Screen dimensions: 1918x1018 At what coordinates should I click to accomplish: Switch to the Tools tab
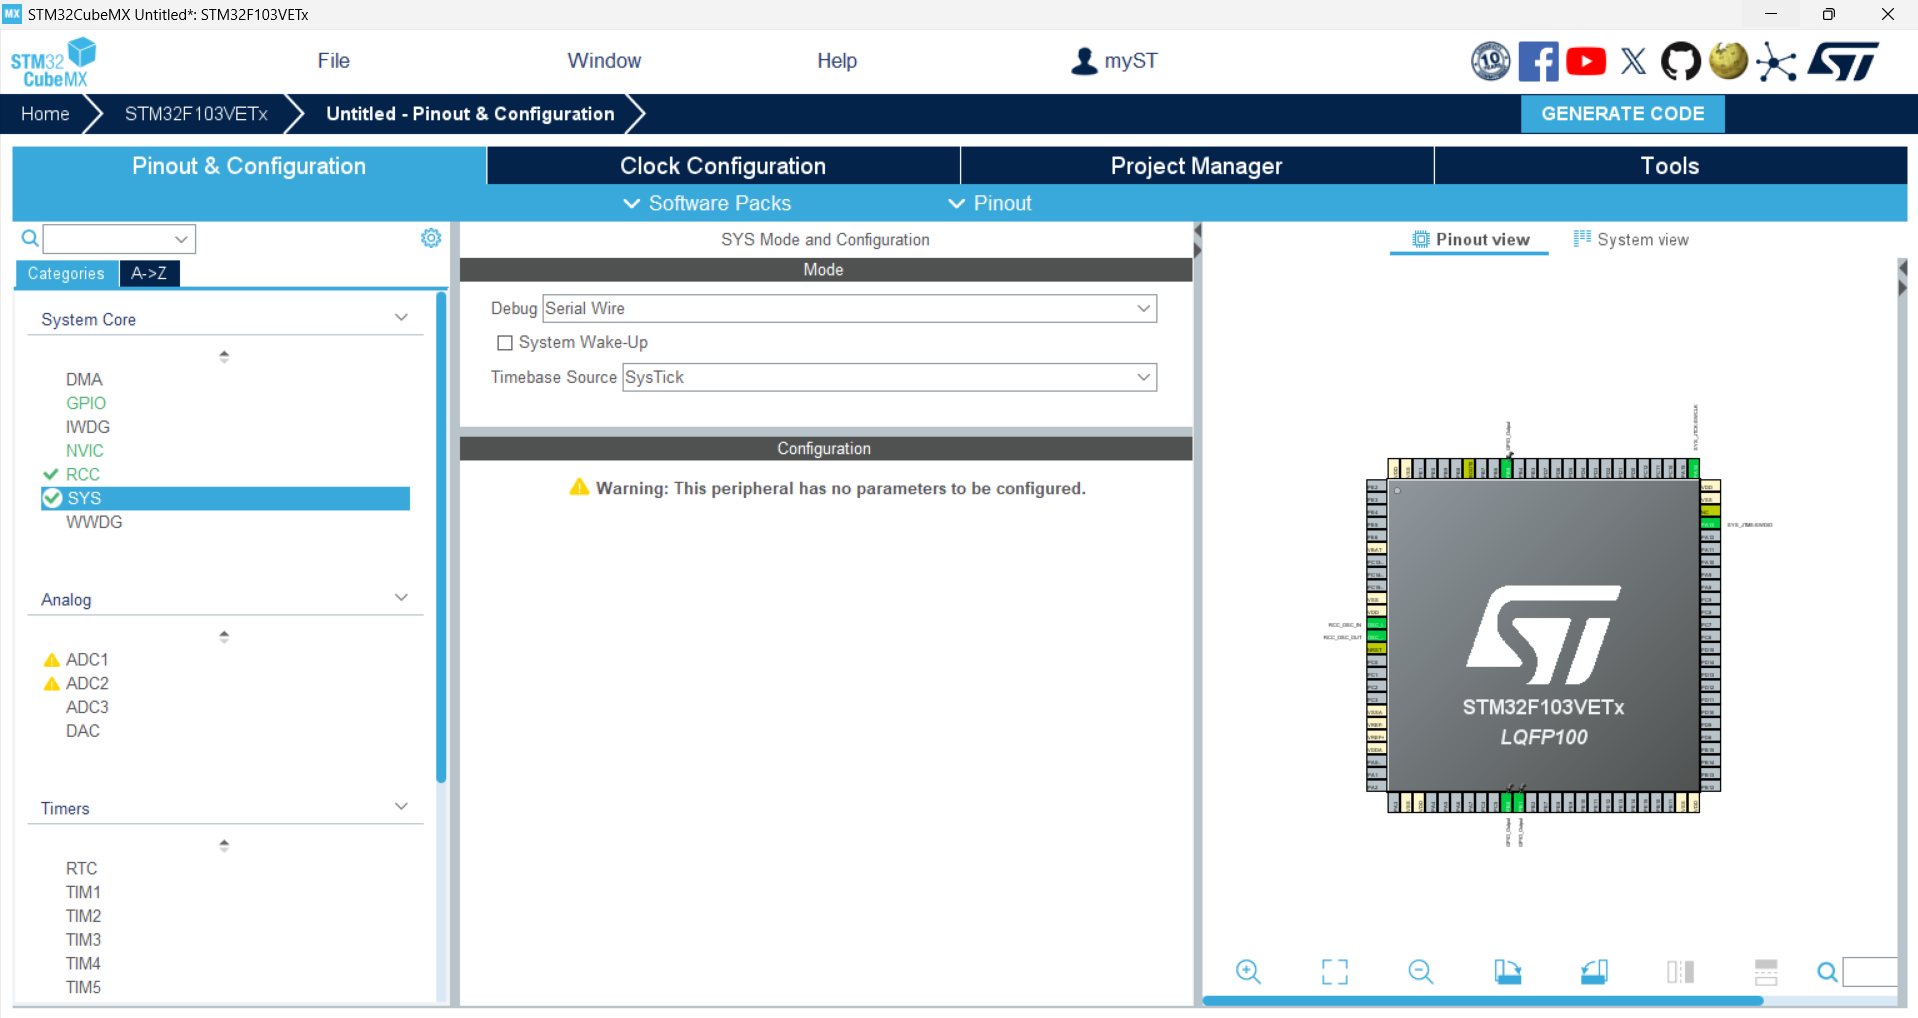point(1670,166)
